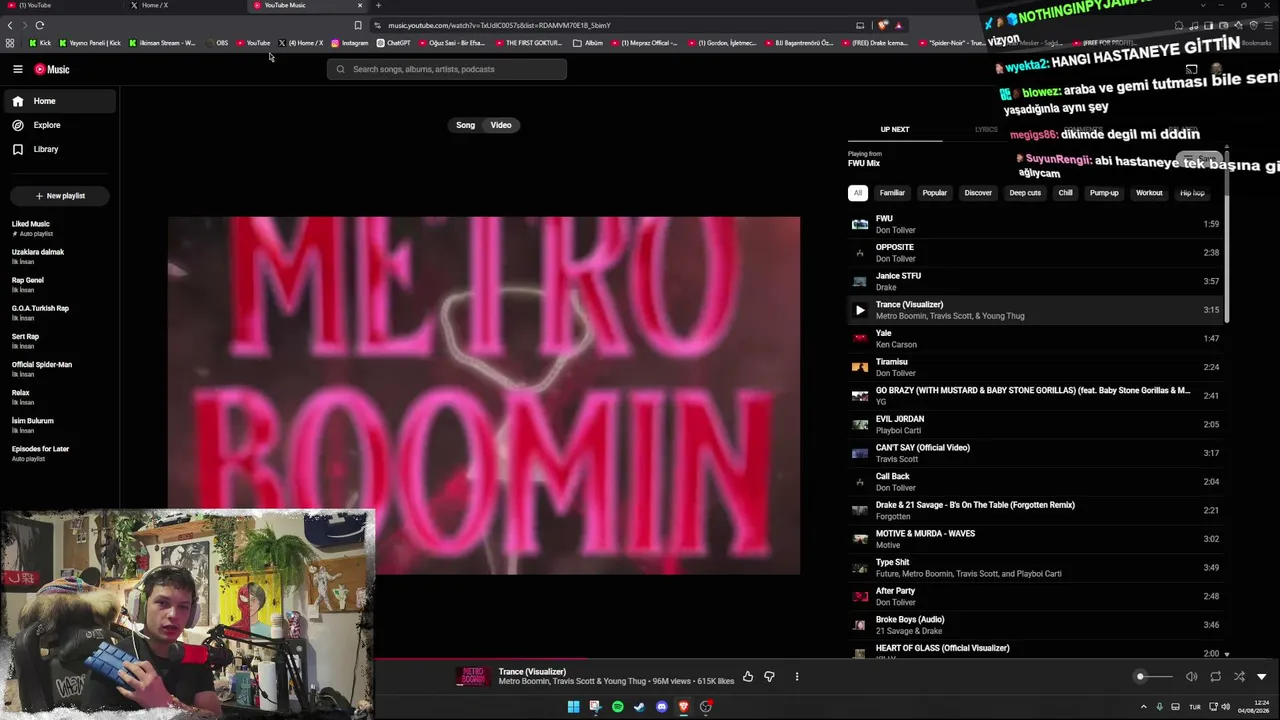This screenshot has height=720, width=1280.
Task: Select the All filter chip
Action: (x=857, y=193)
